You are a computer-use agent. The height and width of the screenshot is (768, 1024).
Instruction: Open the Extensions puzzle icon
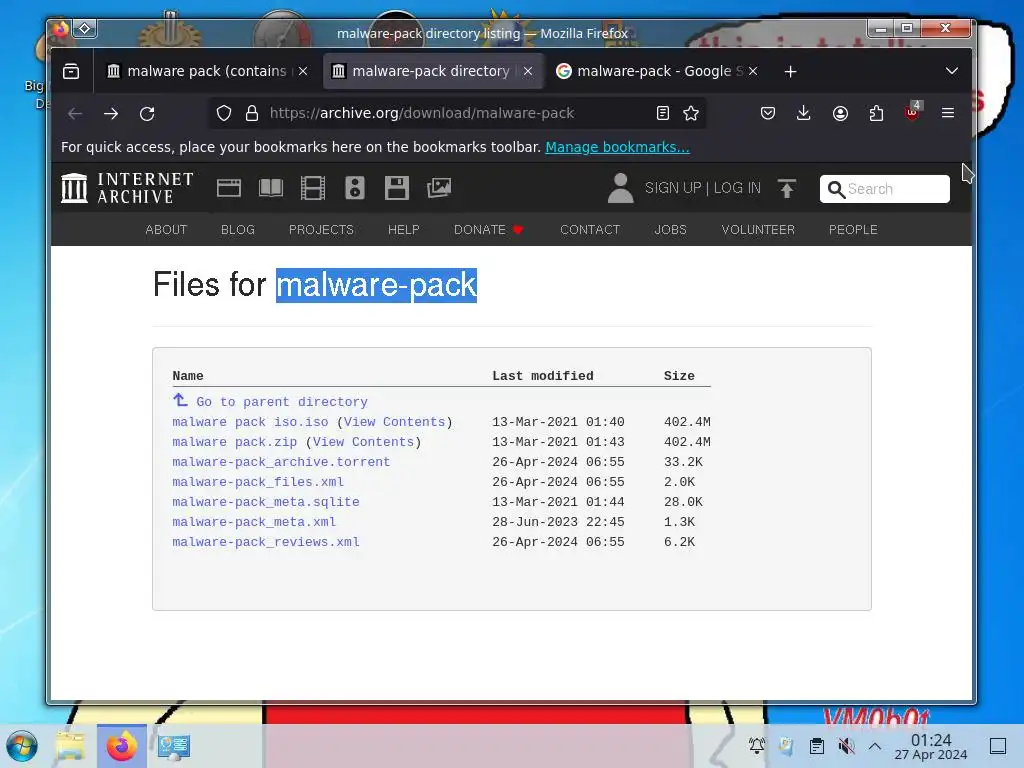pyautogui.click(x=876, y=113)
